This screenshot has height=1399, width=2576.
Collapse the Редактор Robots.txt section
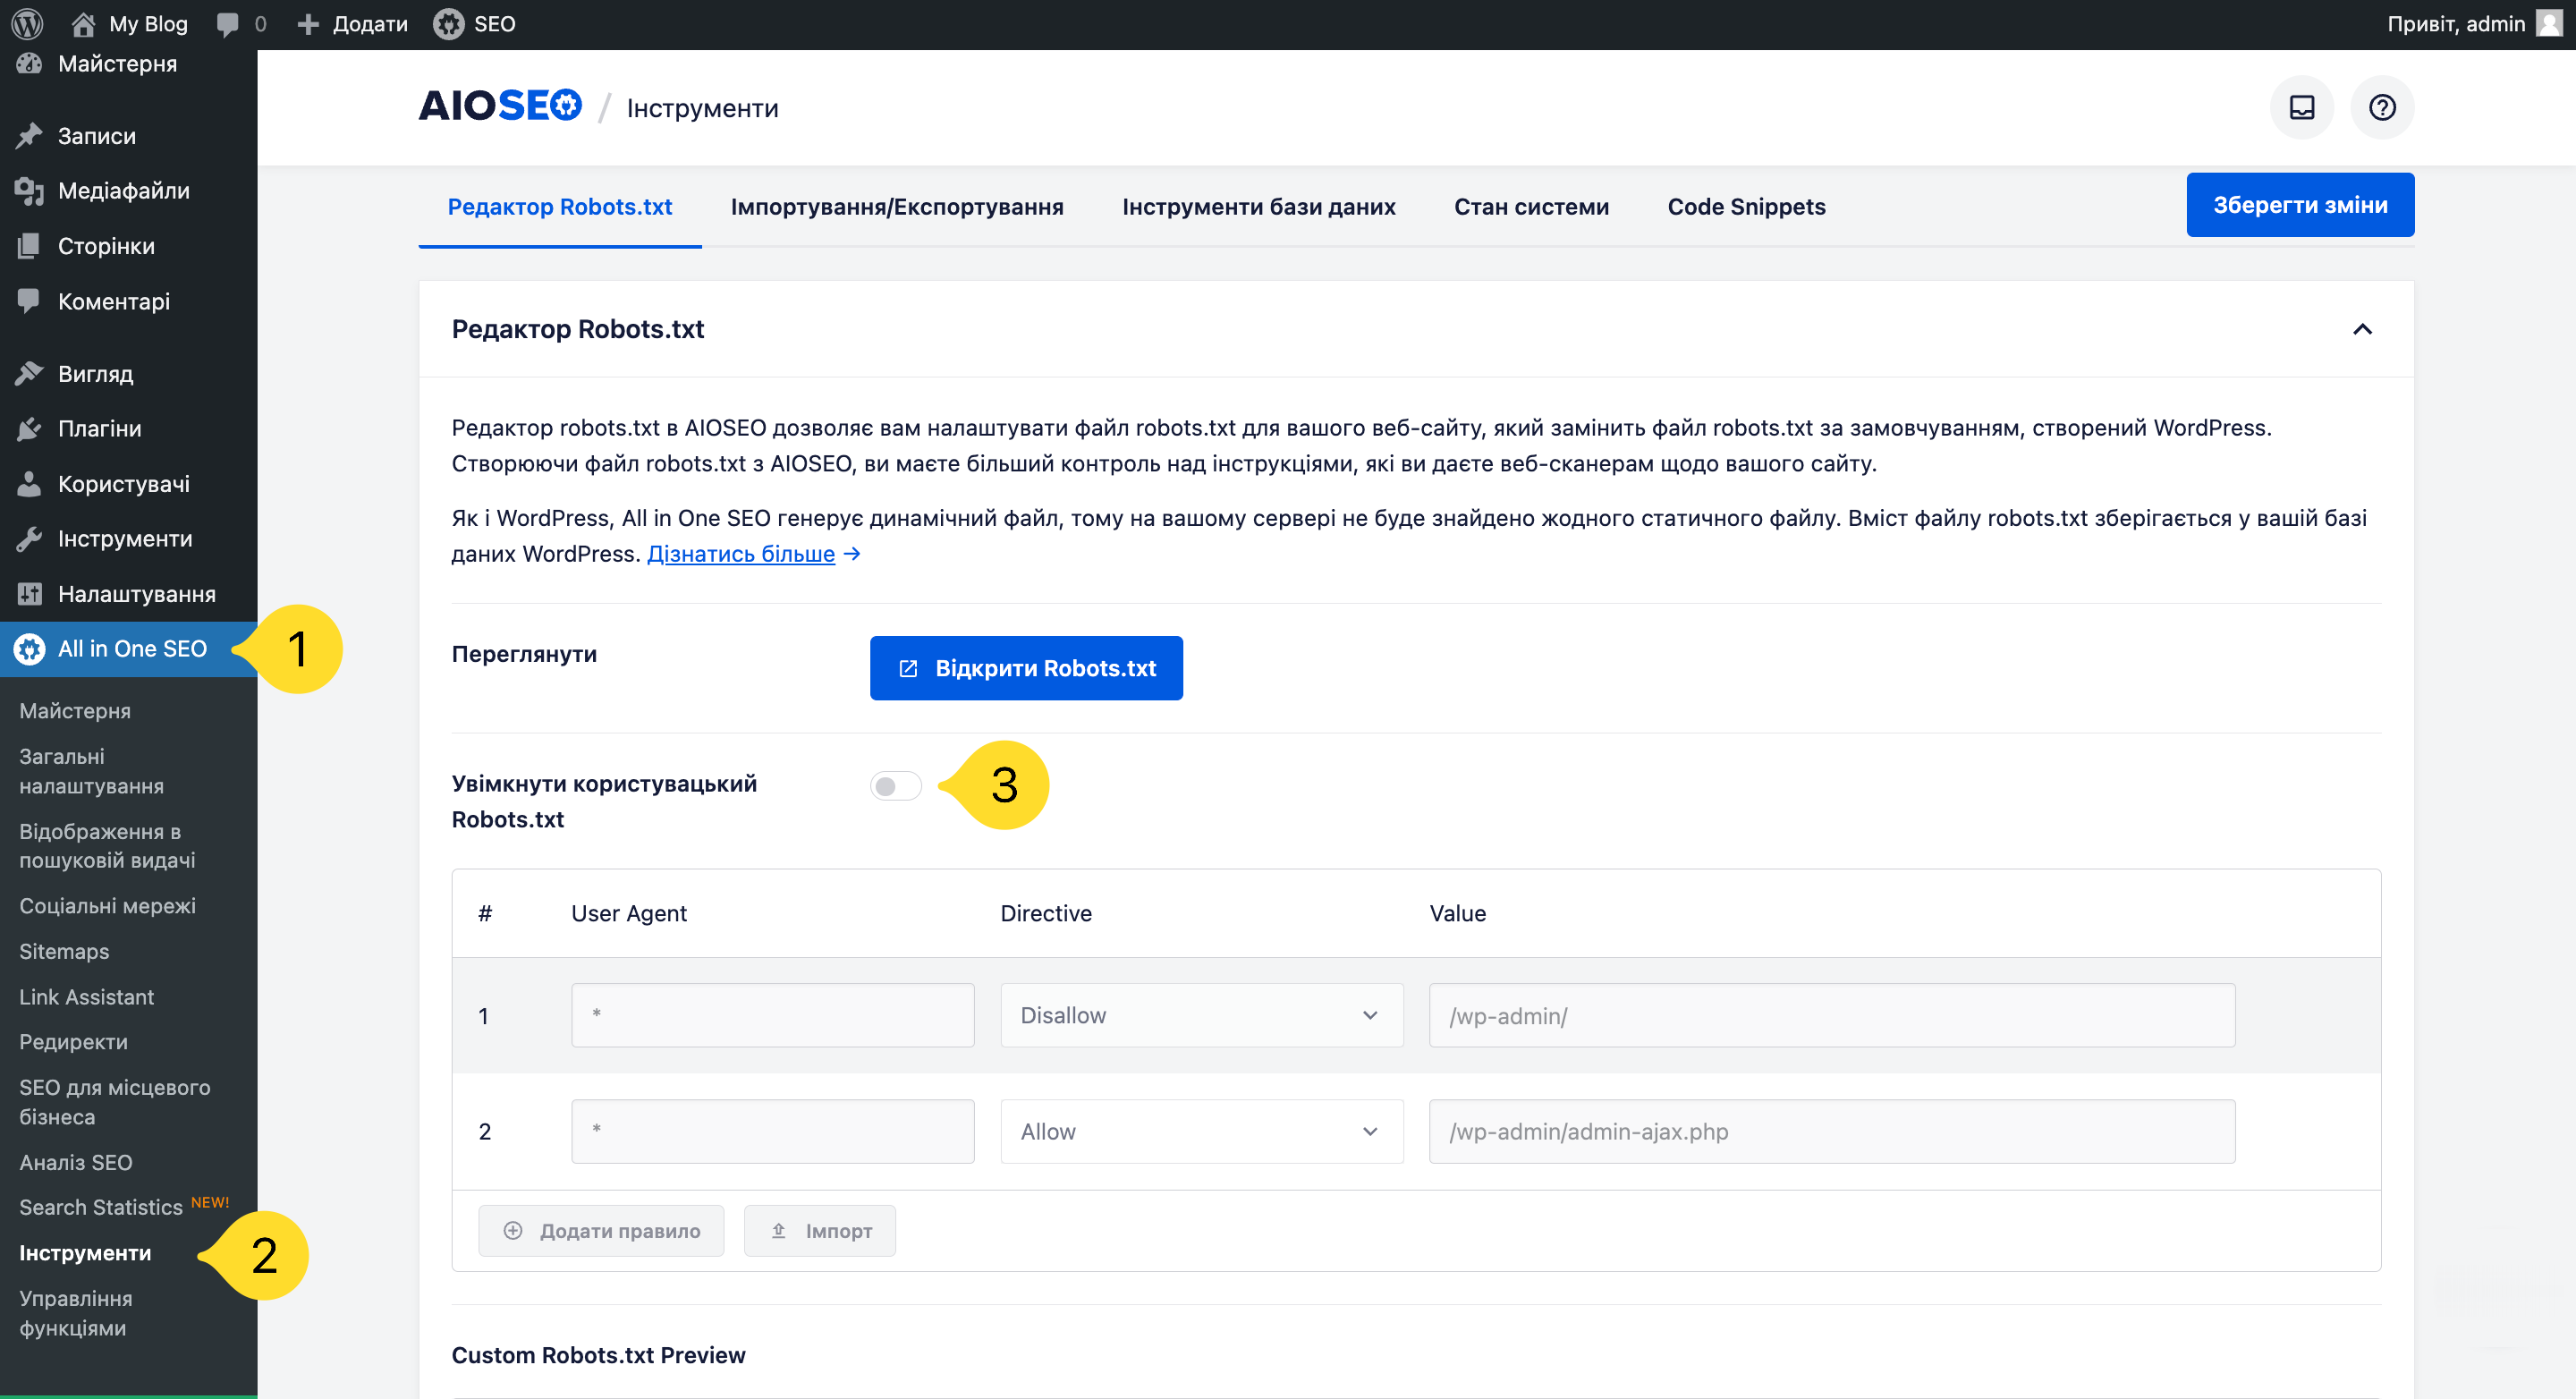[x=2362, y=329]
